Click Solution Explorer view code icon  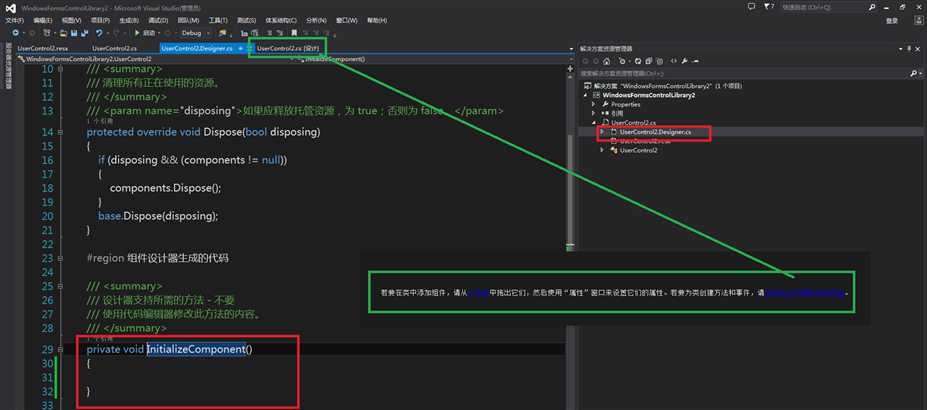point(673,61)
